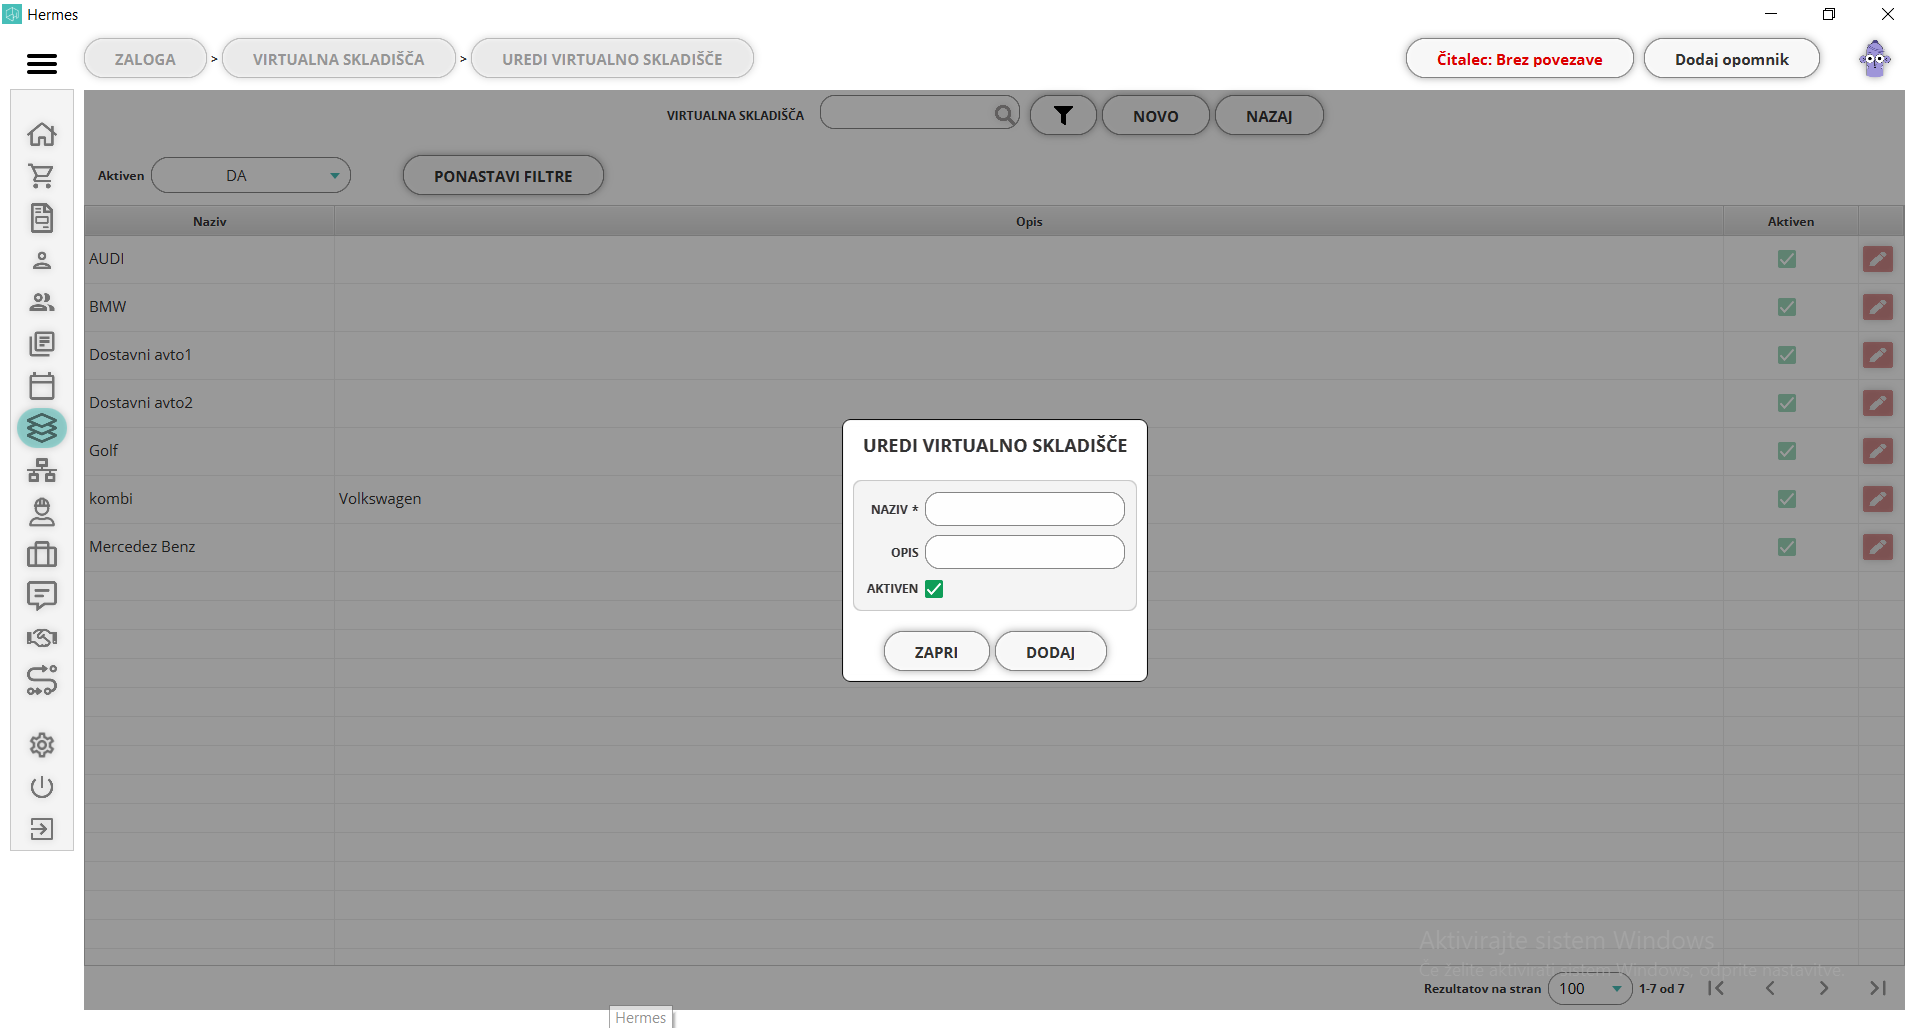Edit the Golf row pencil icon
1915x1028 pixels.
click(x=1878, y=451)
